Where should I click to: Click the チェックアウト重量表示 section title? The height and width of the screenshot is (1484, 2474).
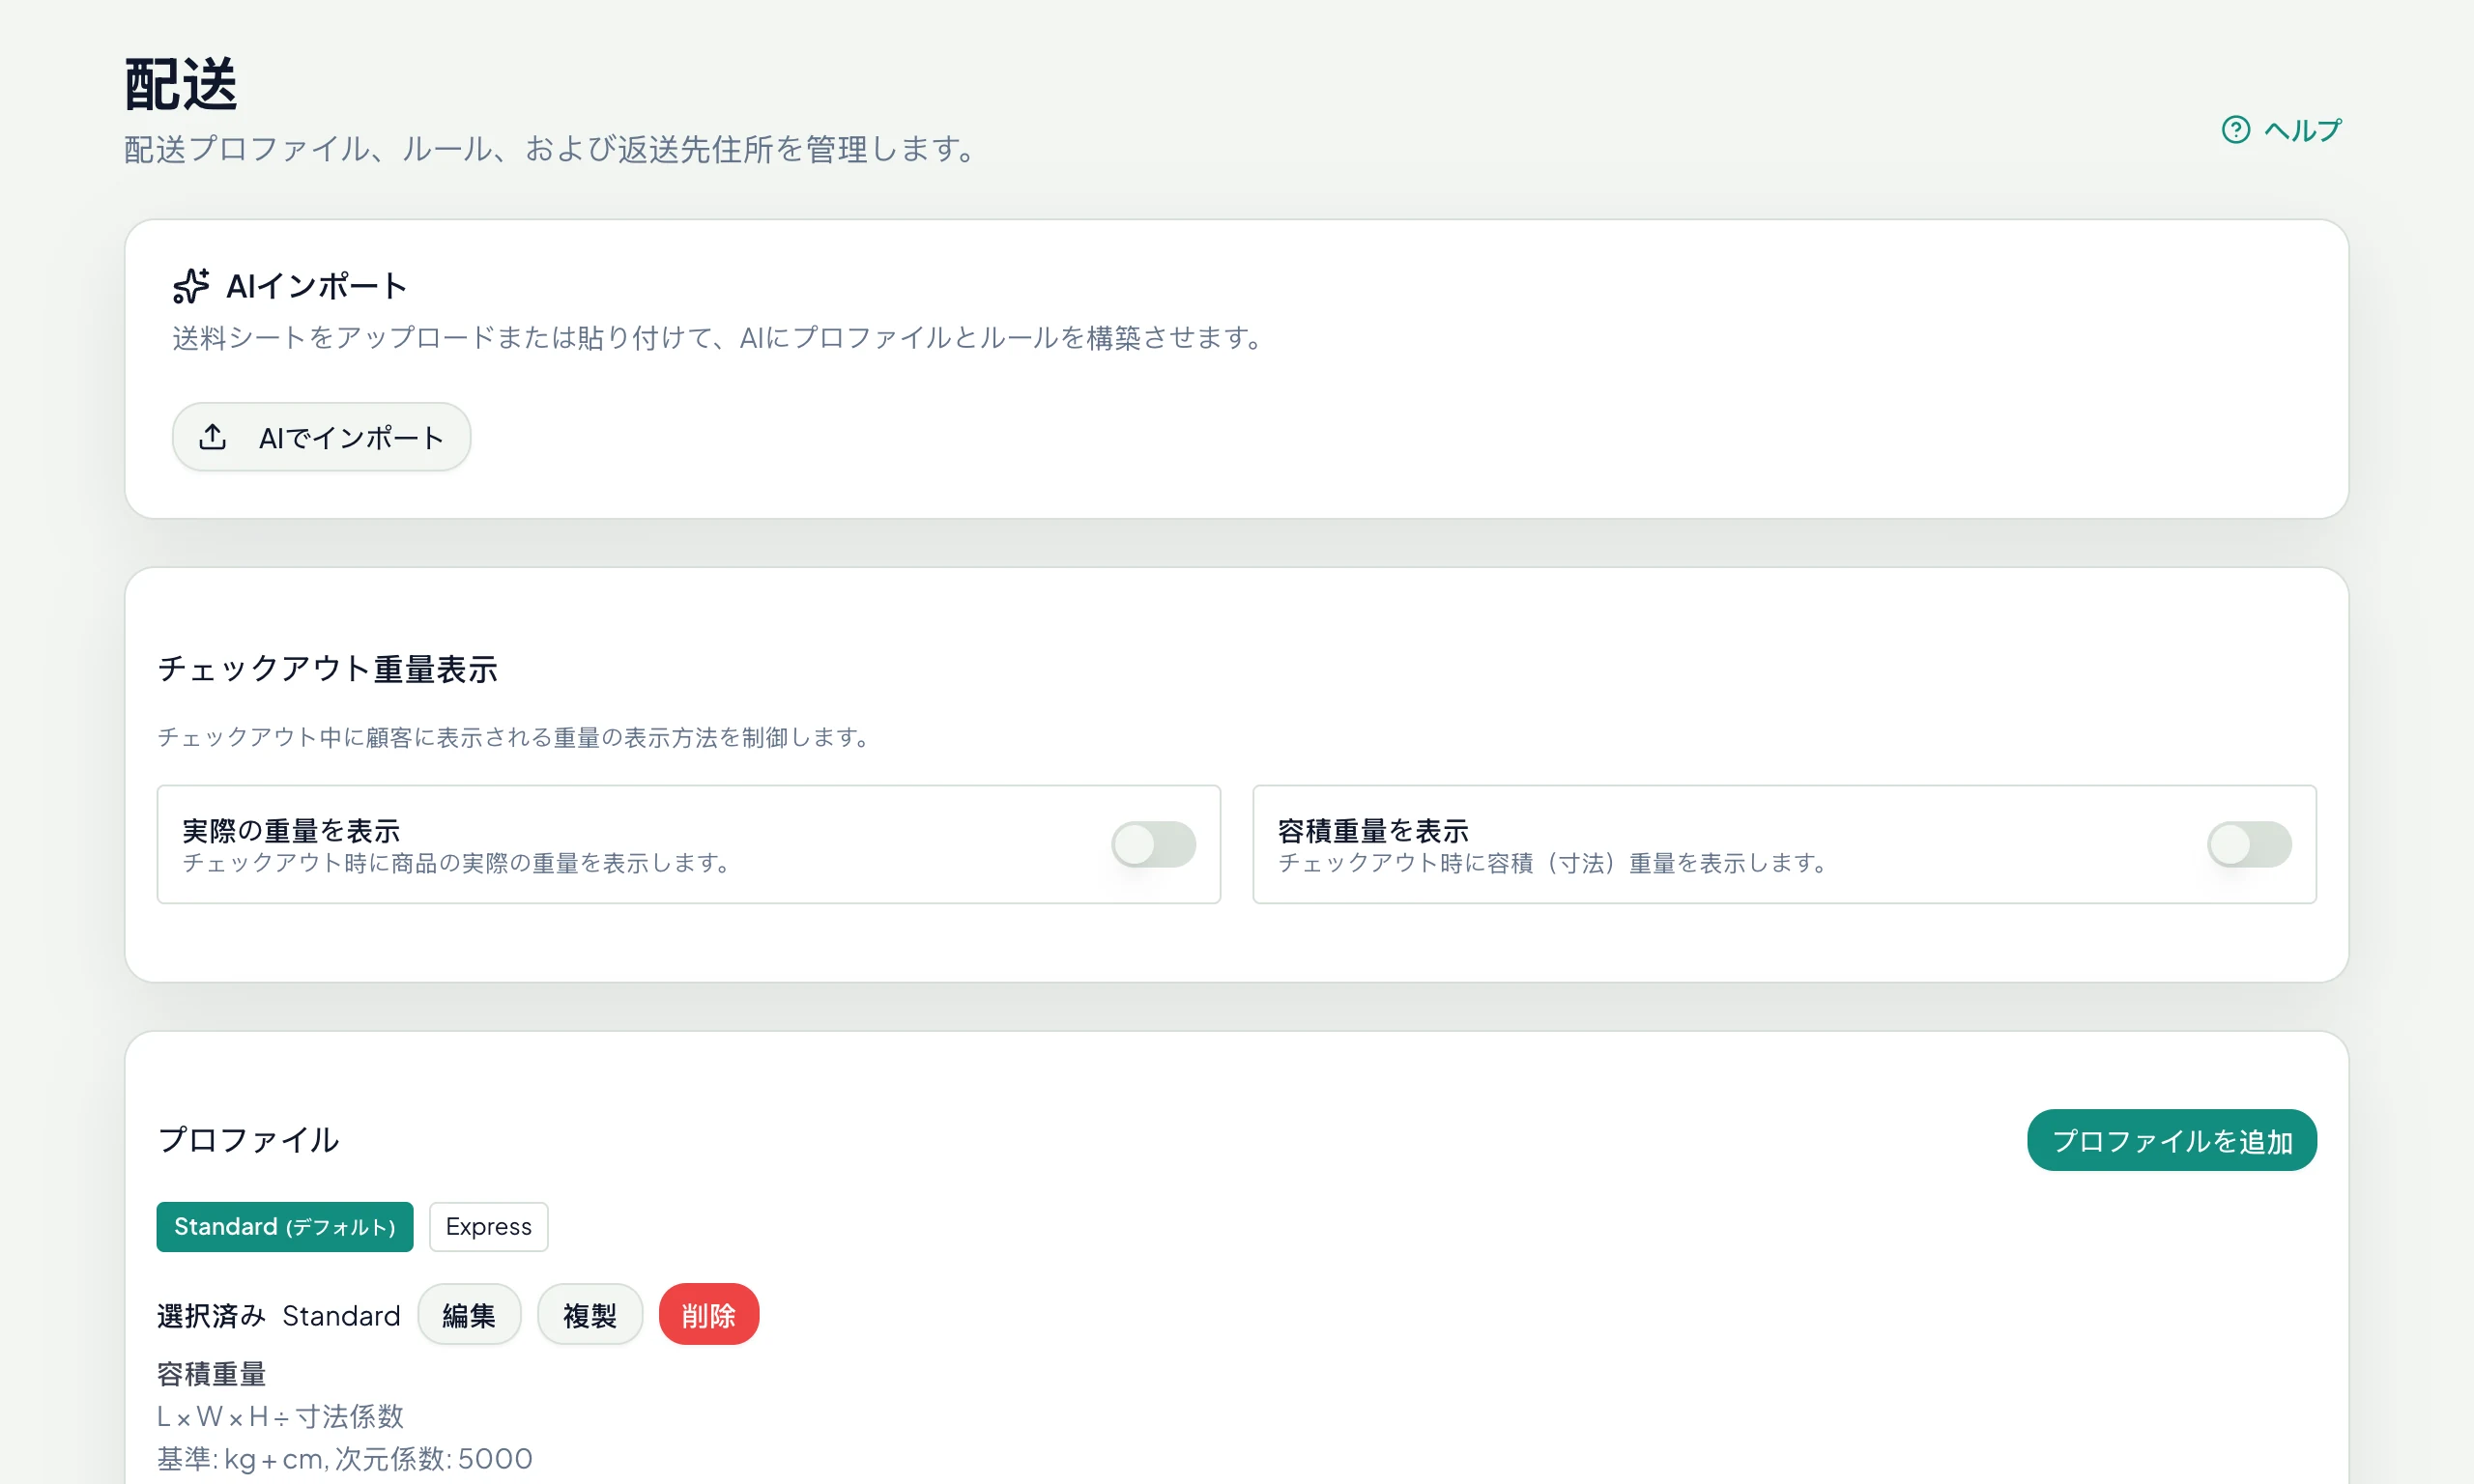(x=327, y=668)
